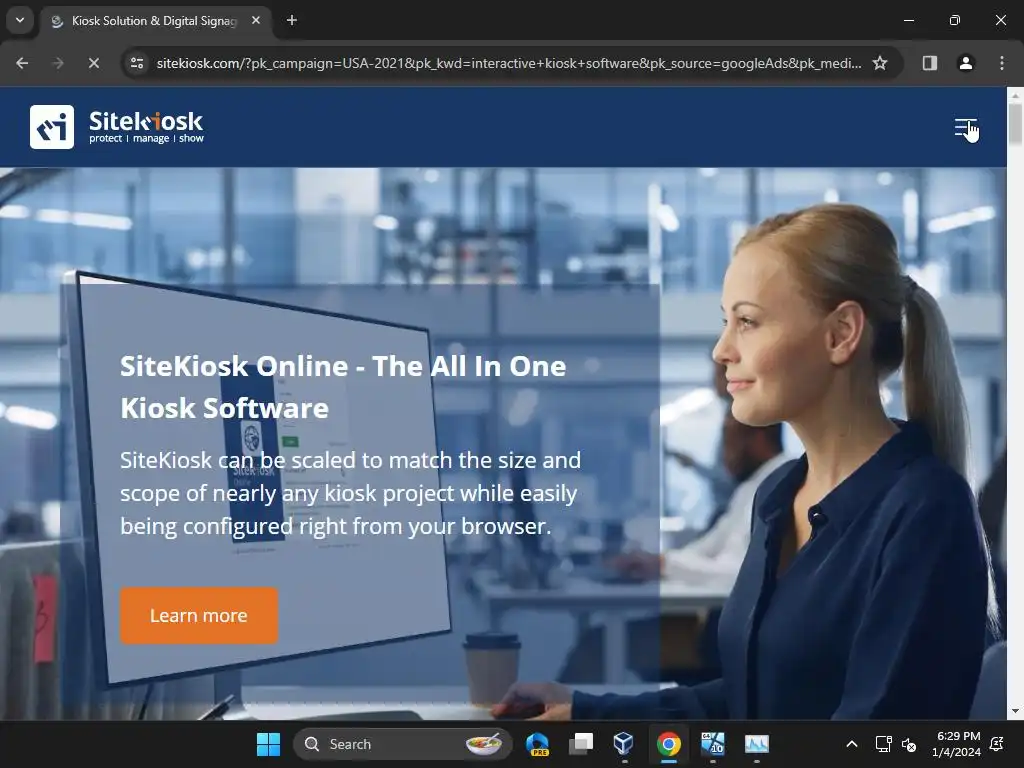Click the taskbar Search box
1024x768 pixels.
point(402,744)
